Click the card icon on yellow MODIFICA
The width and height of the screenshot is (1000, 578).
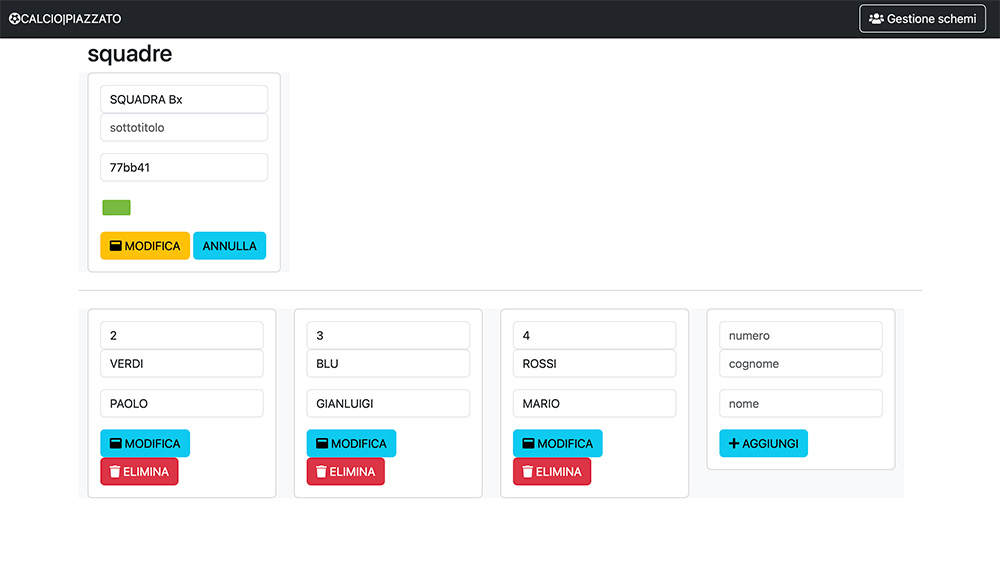tap(115, 246)
